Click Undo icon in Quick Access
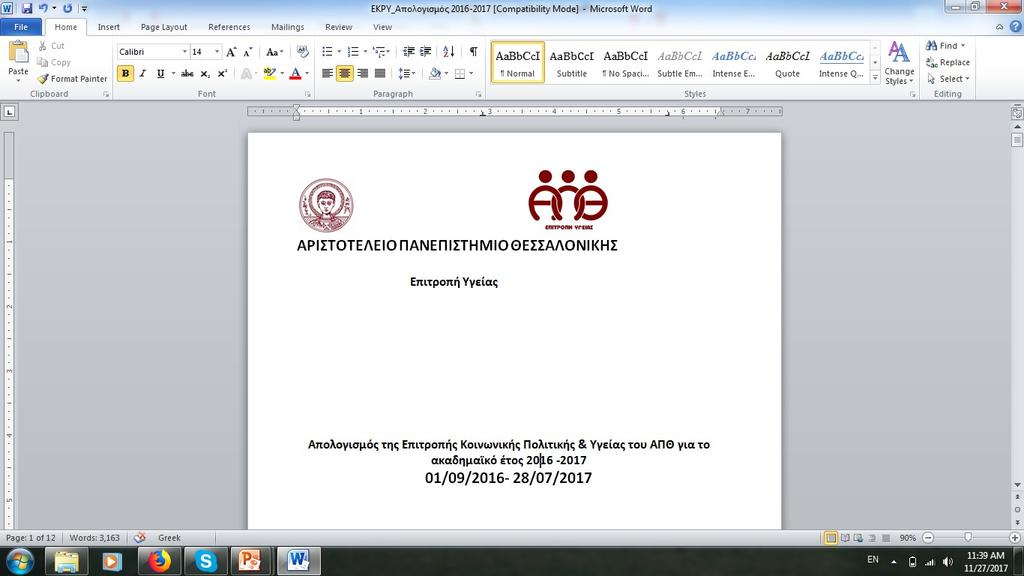Image resolution: width=1024 pixels, height=576 pixels. tap(43, 8)
